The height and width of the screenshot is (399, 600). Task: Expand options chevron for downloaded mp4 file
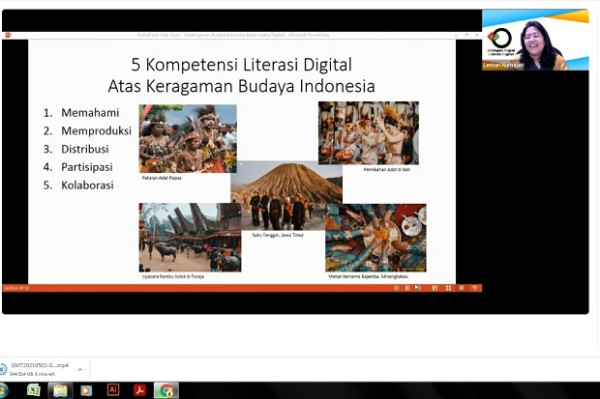coord(80,370)
